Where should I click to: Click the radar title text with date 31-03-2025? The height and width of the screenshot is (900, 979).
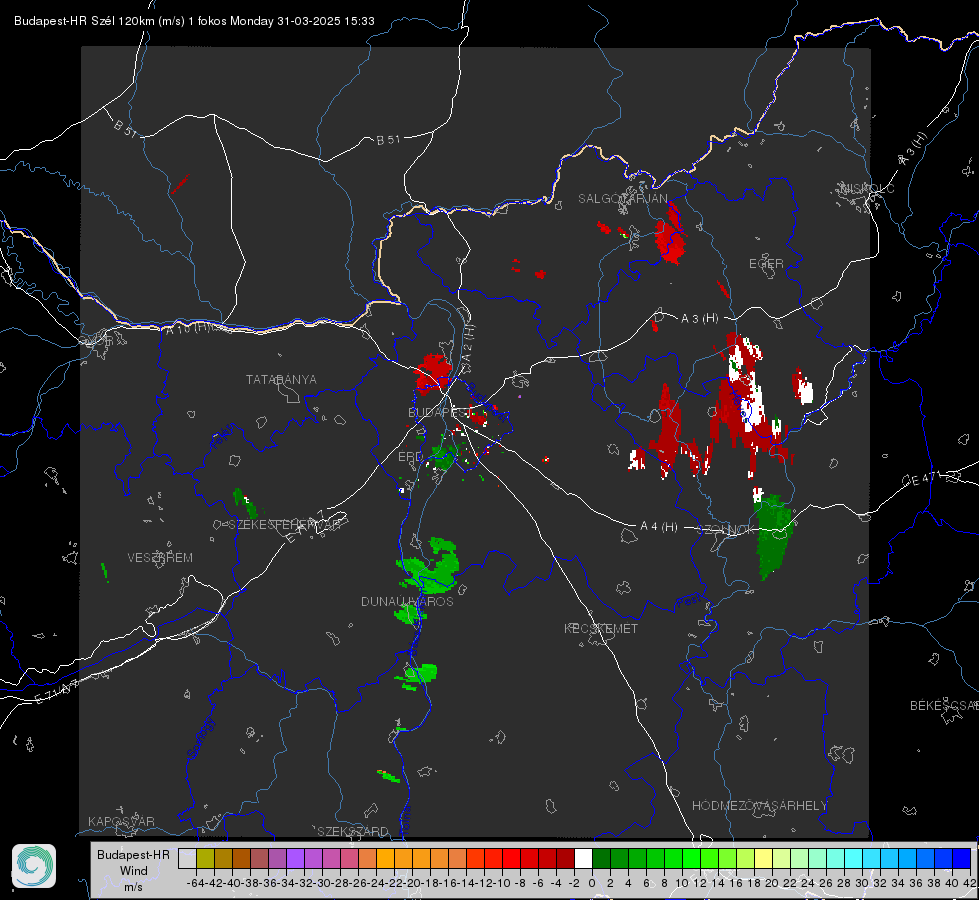tap(194, 21)
